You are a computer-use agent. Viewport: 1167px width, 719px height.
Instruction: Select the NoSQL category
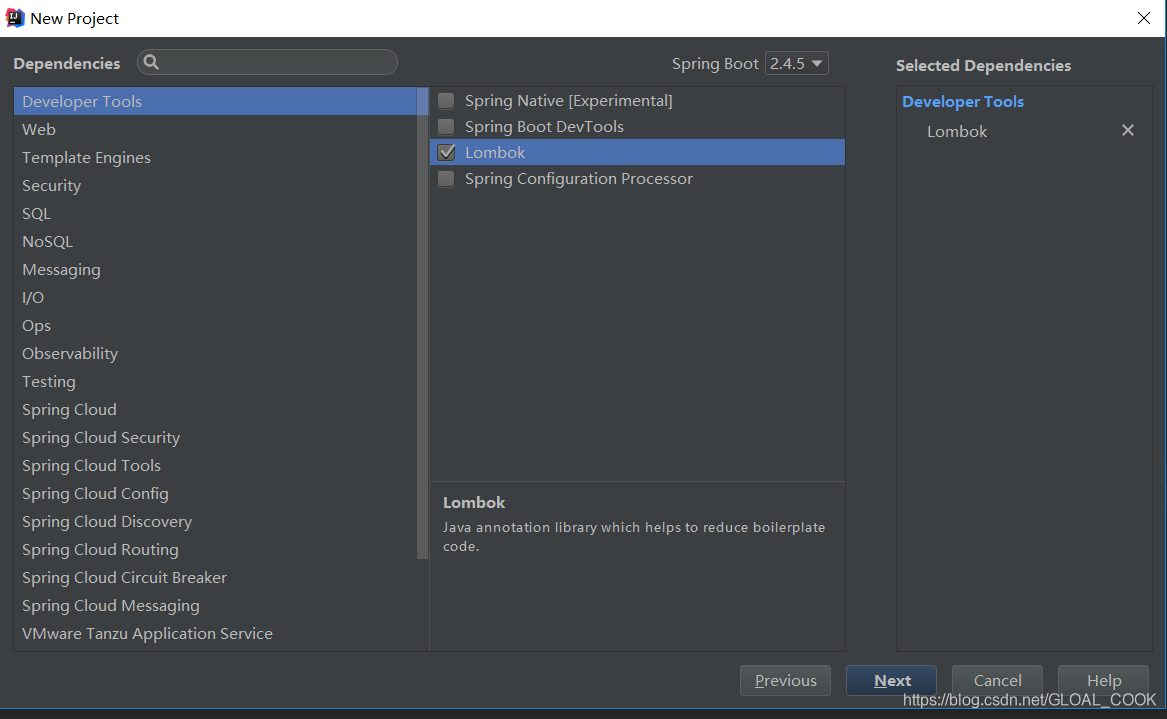(216, 242)
